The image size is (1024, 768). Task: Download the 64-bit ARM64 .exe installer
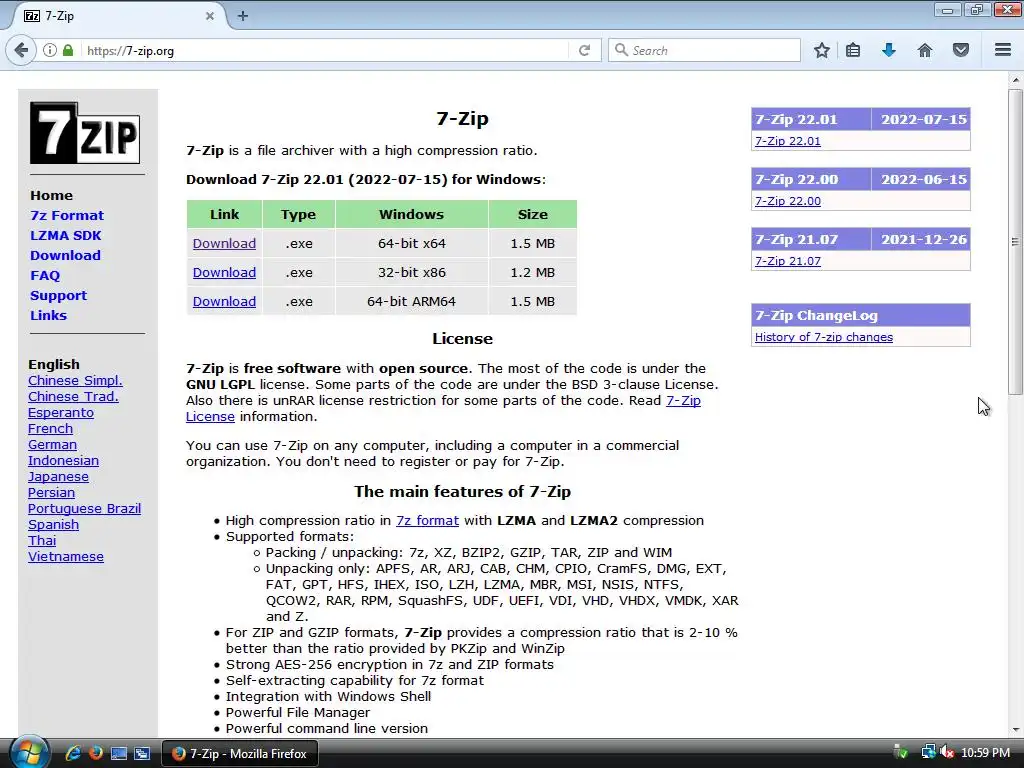tap(224, 302)
